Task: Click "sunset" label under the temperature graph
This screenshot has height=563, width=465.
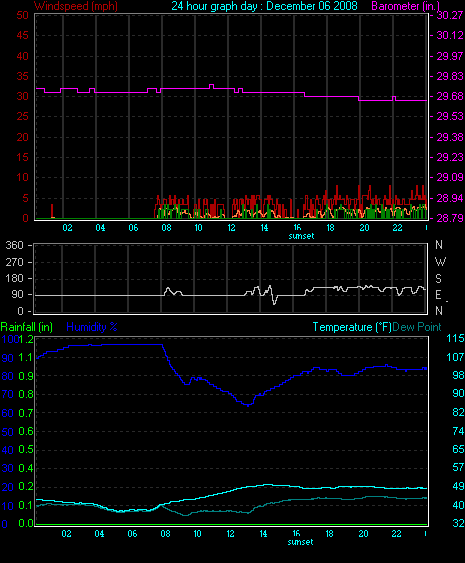Action: (300, 542)
